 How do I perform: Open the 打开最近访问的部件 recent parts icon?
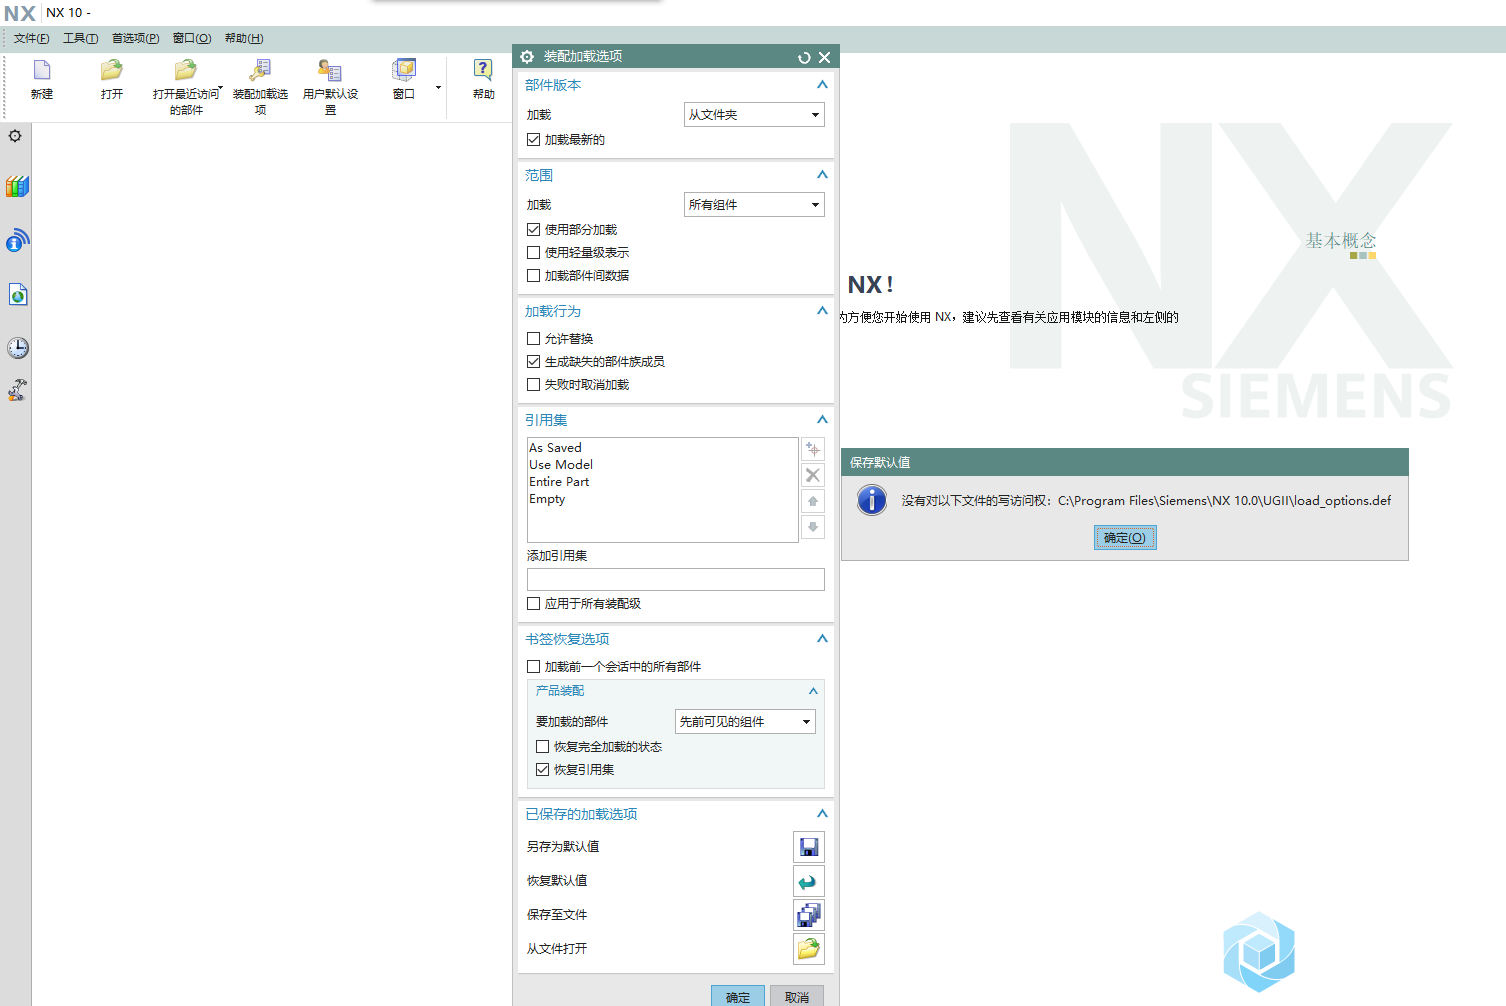[186, 70]
